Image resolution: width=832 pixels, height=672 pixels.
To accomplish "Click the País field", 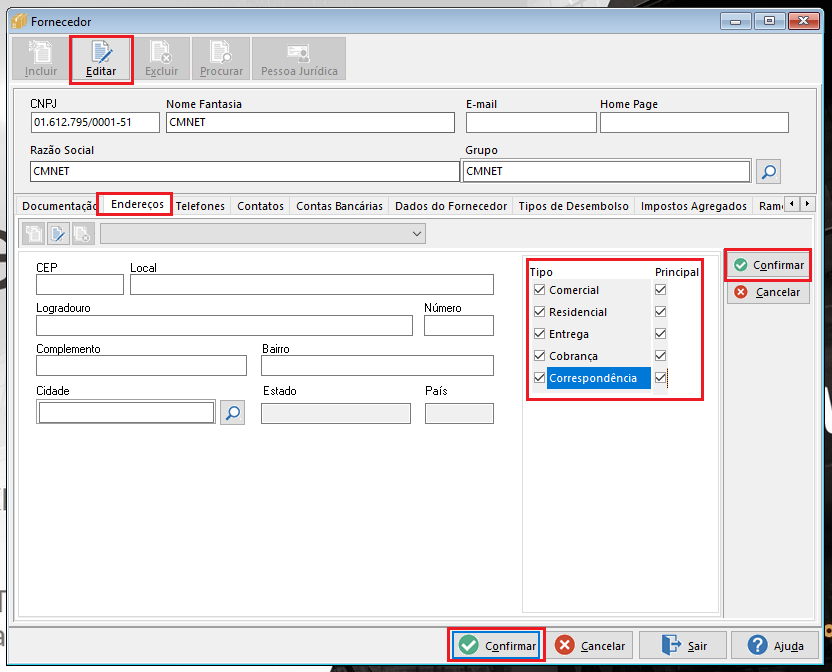I will (459, 413).
